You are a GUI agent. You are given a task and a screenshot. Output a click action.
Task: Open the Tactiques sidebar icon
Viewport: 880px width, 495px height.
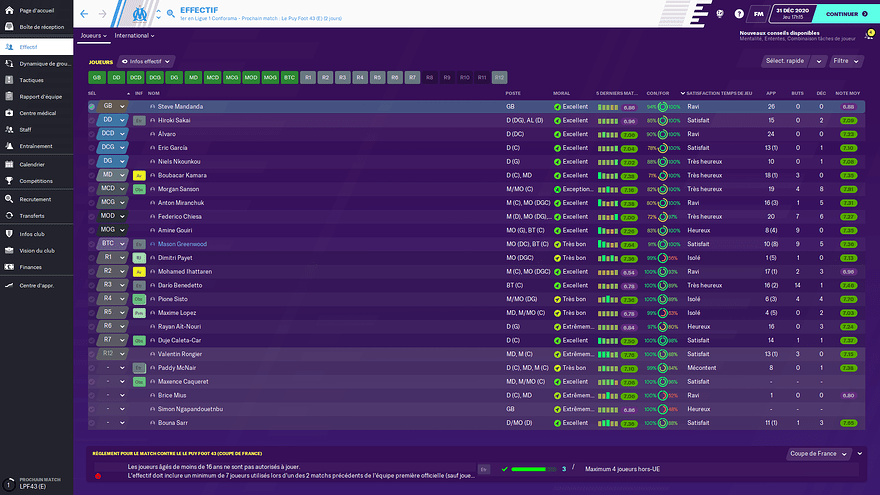click(8, 80)
